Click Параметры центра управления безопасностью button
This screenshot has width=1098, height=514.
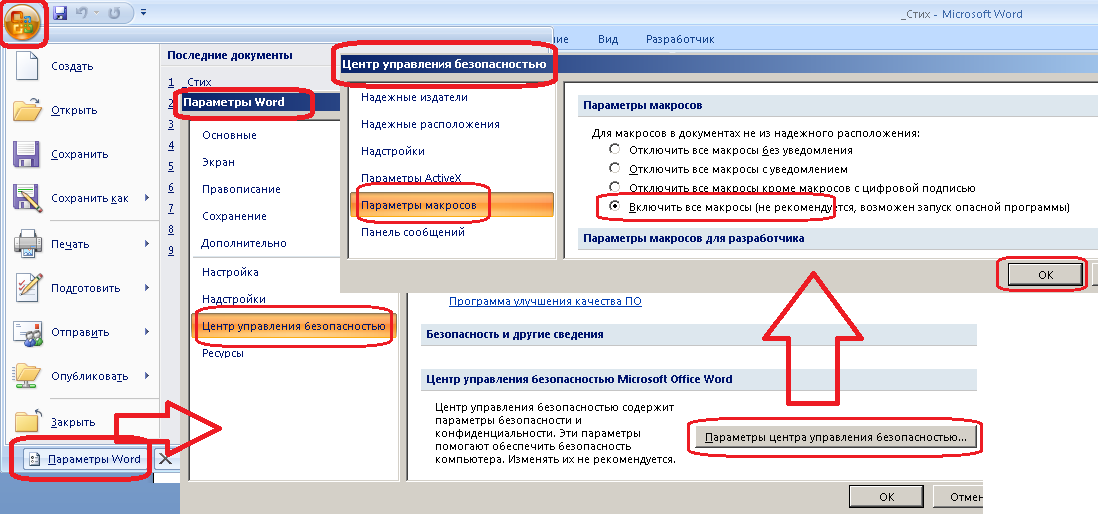pos(835,438)
